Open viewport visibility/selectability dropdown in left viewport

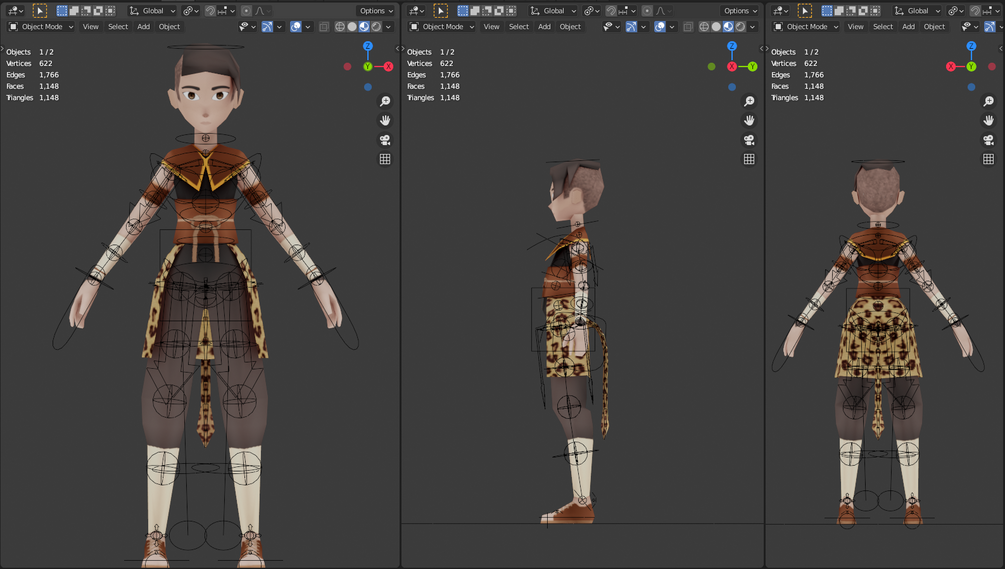247,27
